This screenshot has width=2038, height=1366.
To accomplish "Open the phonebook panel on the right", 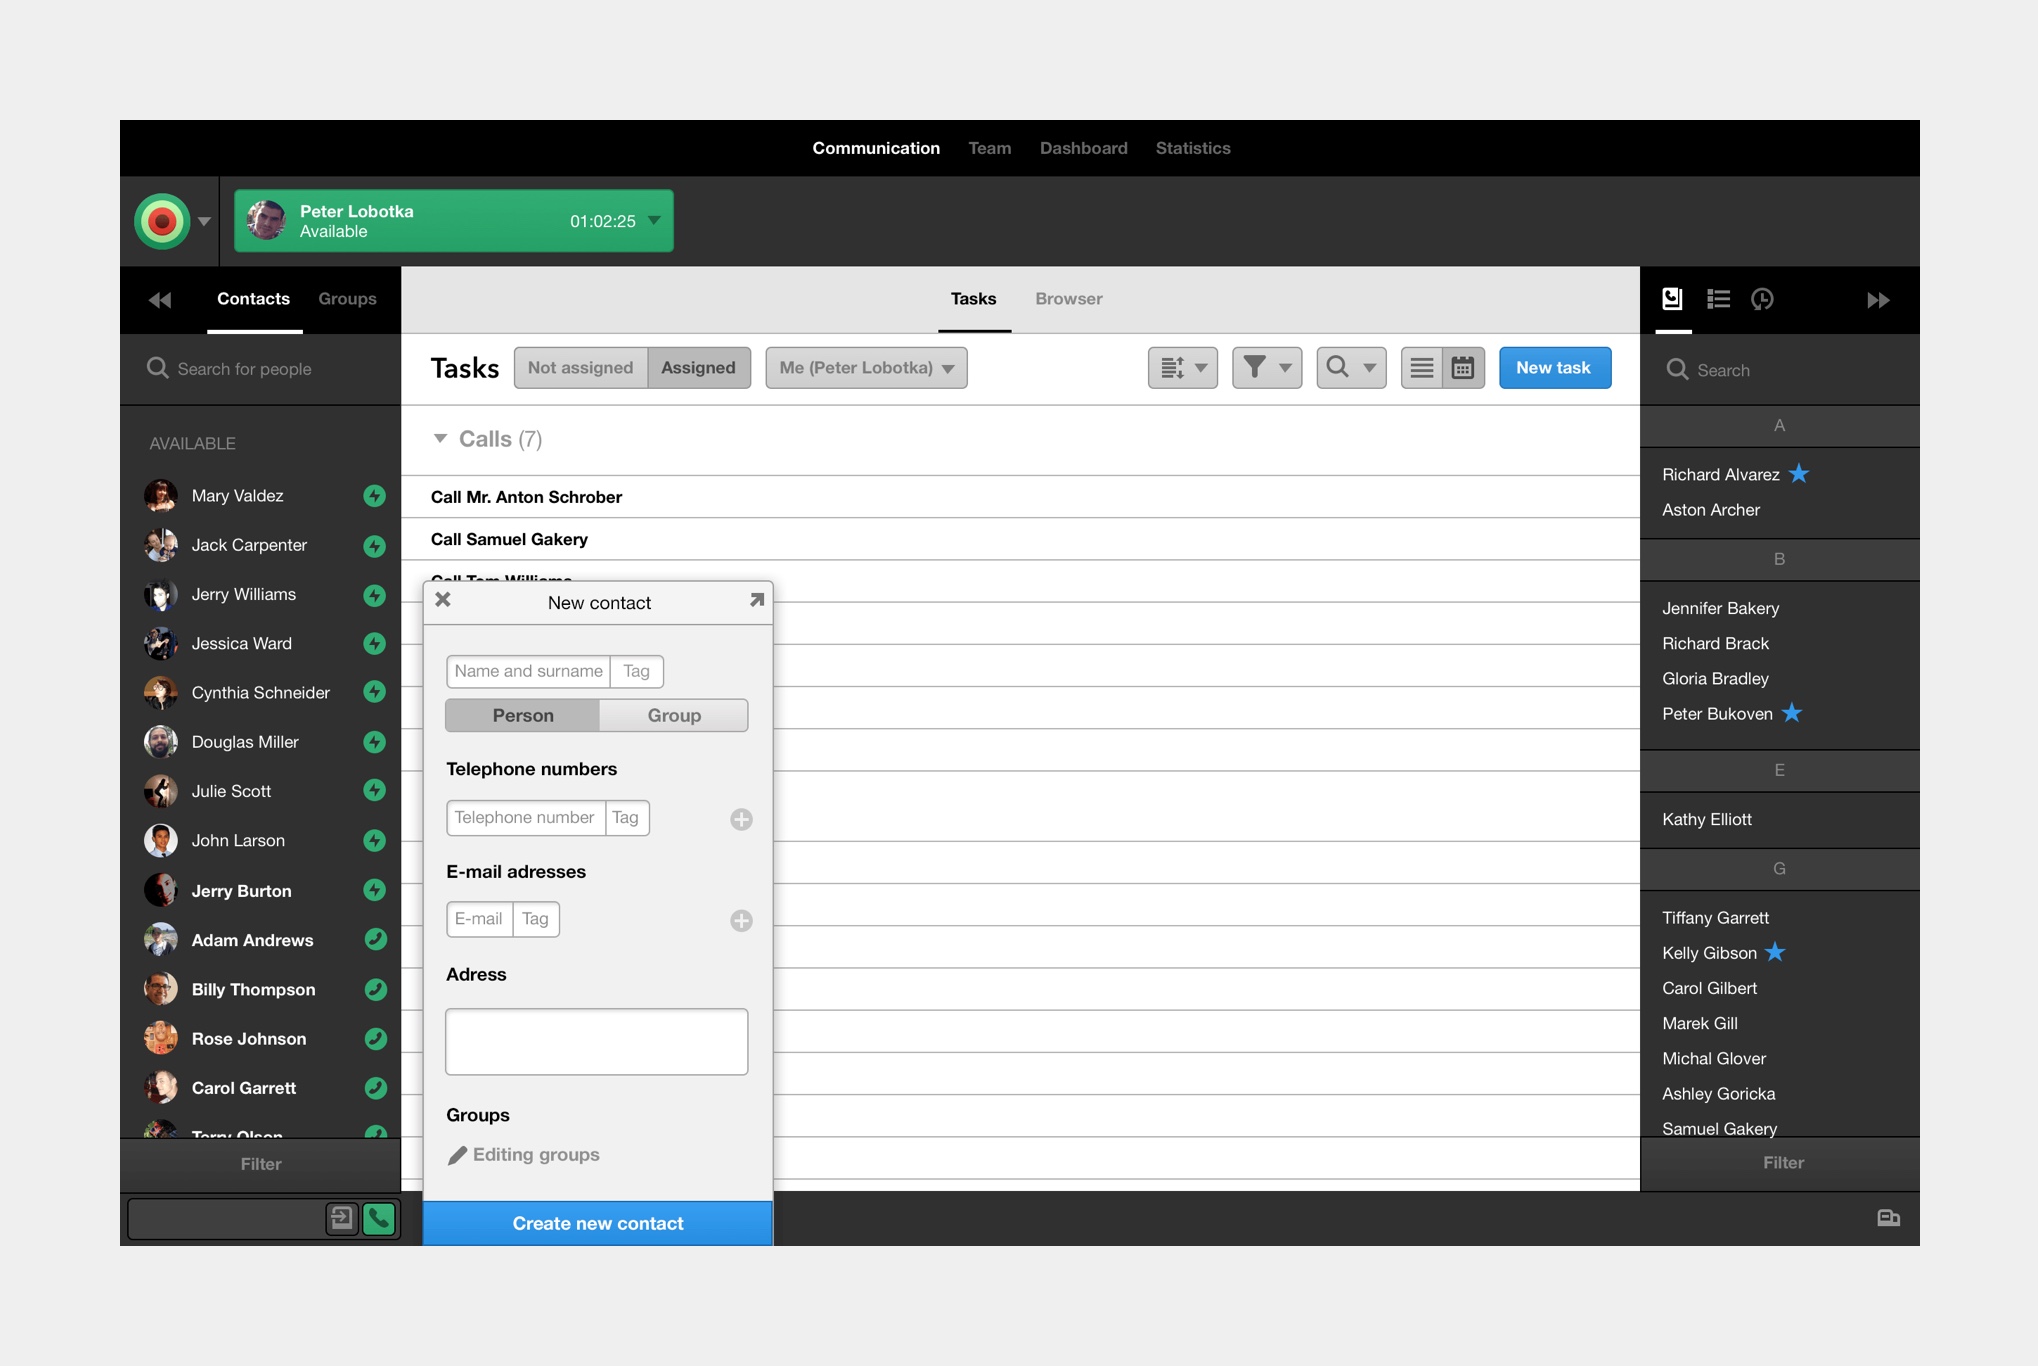I will coord(1672,299).
